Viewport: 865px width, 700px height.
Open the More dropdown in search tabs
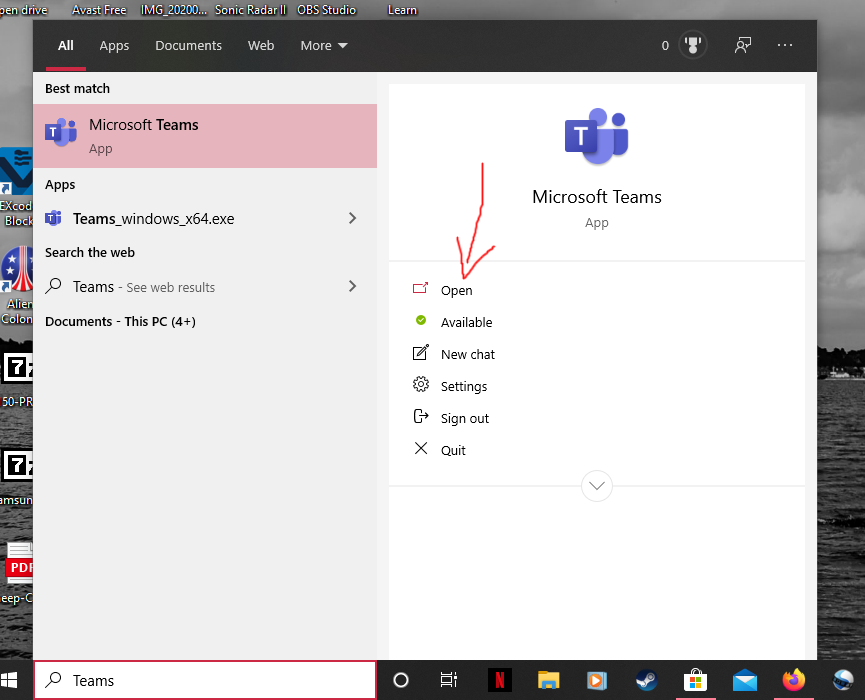324,46
